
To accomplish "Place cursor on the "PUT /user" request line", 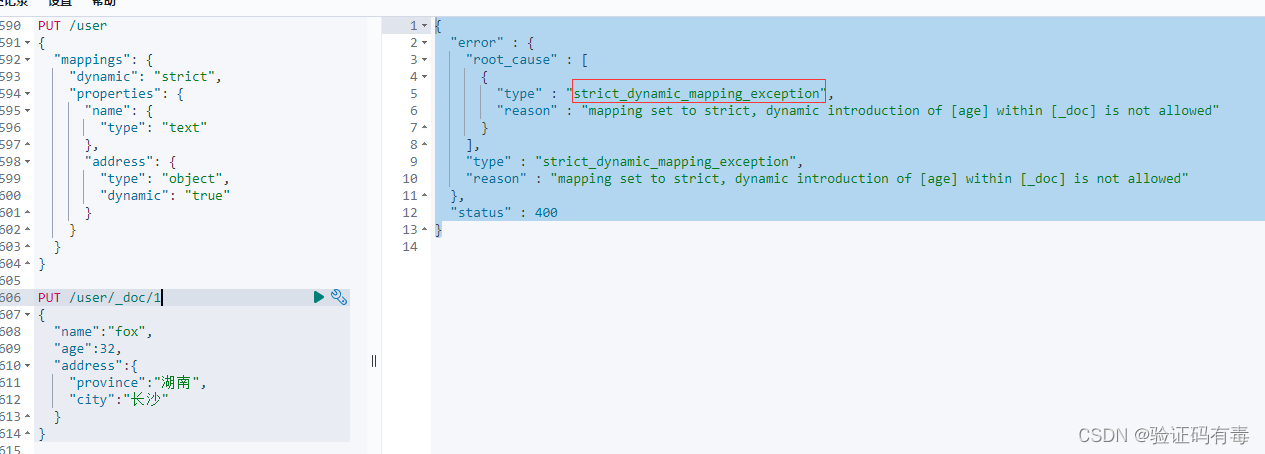I will tap(72, 26).
